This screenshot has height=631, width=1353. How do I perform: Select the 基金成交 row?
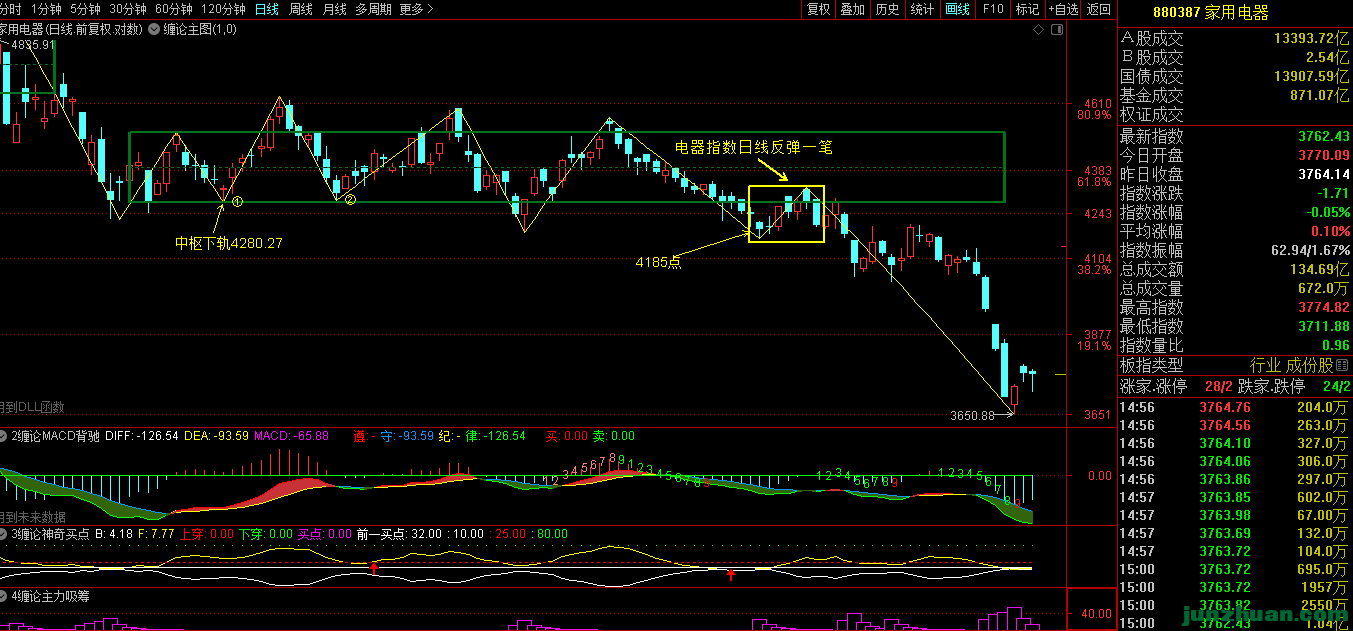1235,96
